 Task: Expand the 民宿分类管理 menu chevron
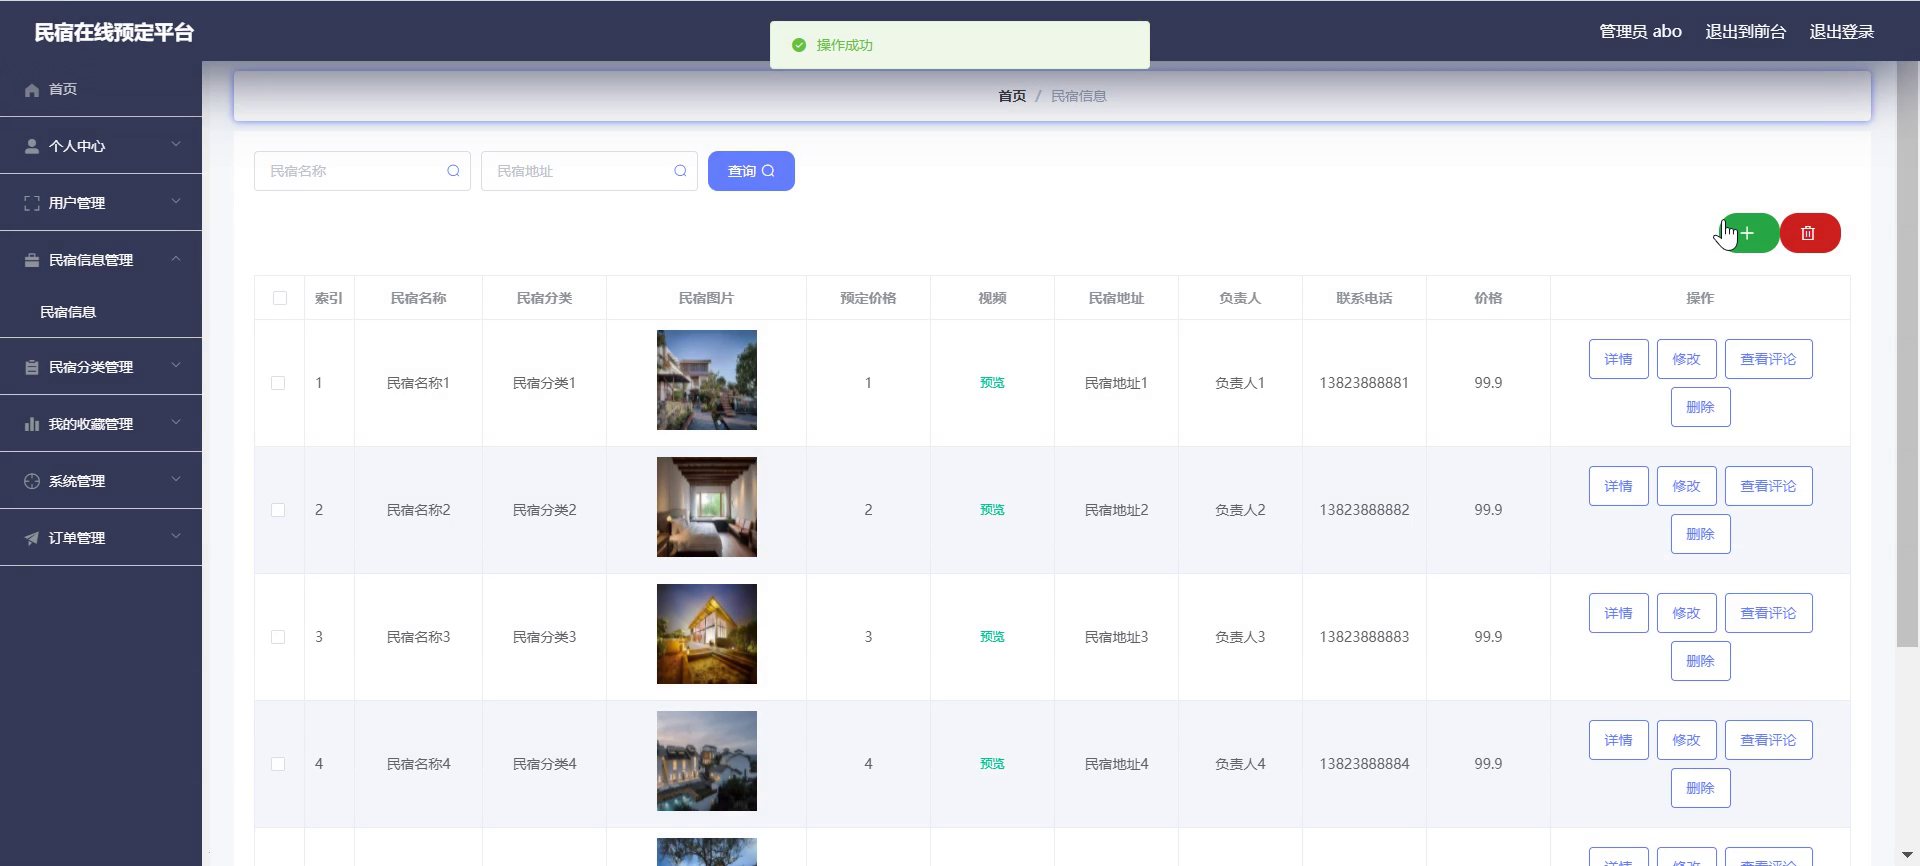[176, 366]
